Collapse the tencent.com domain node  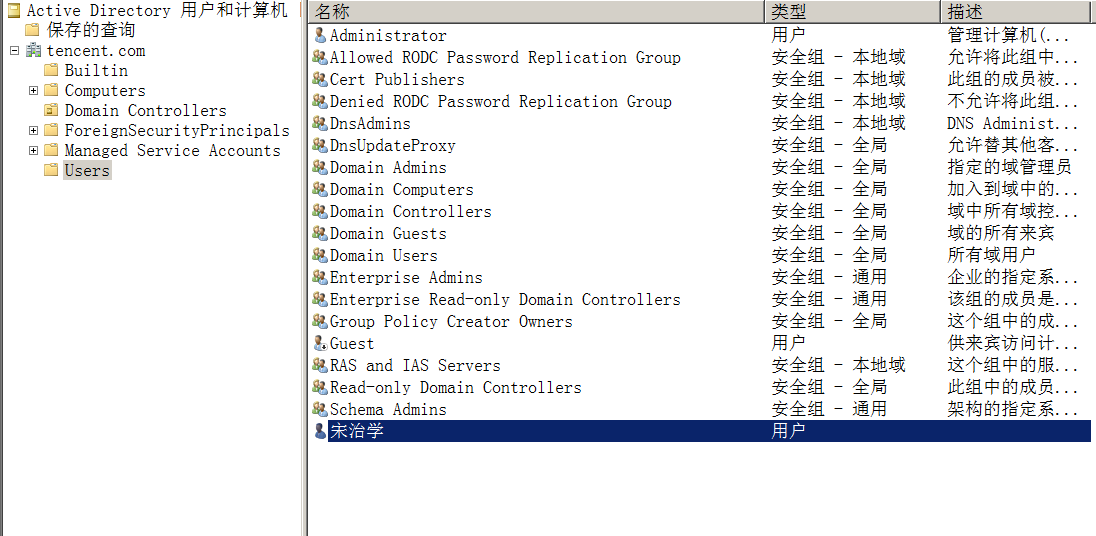coord(15,51)
